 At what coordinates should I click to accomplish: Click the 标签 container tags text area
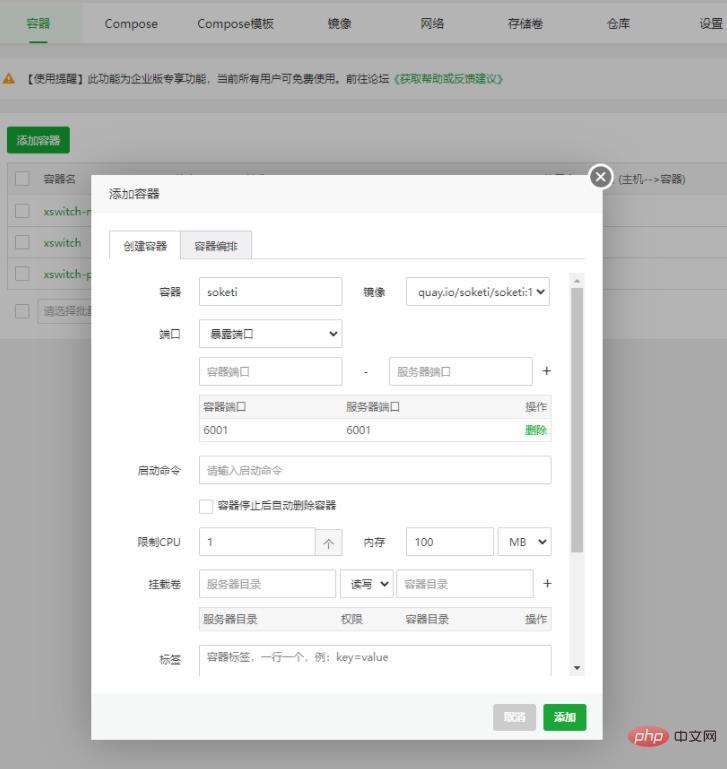pos(375,661)
